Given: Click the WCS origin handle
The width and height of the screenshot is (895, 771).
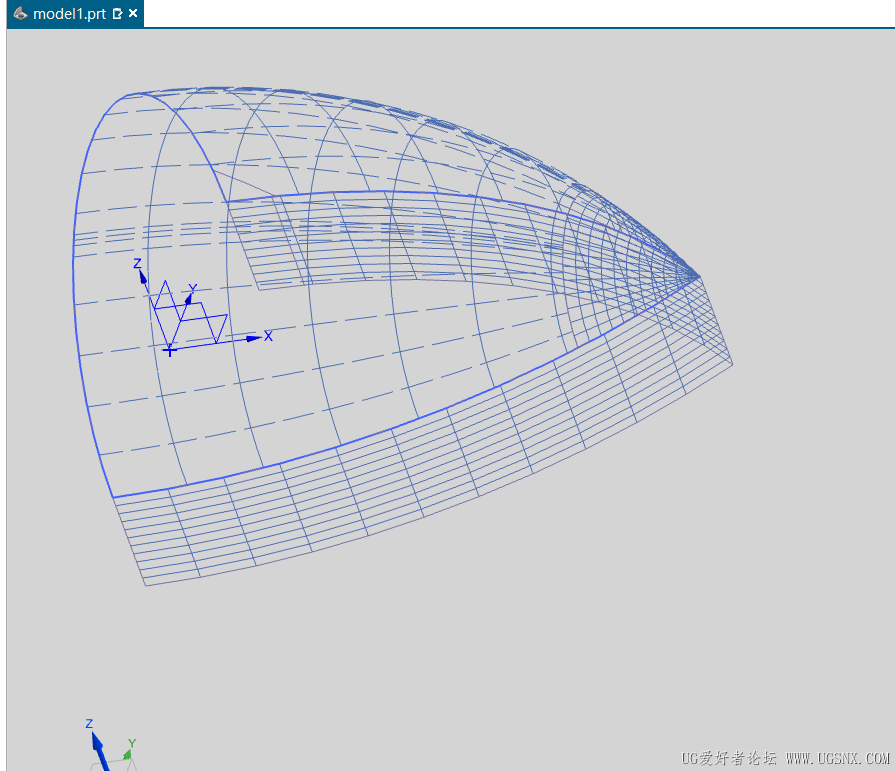Looking at the screenshot, I should [x=170, y=349].
